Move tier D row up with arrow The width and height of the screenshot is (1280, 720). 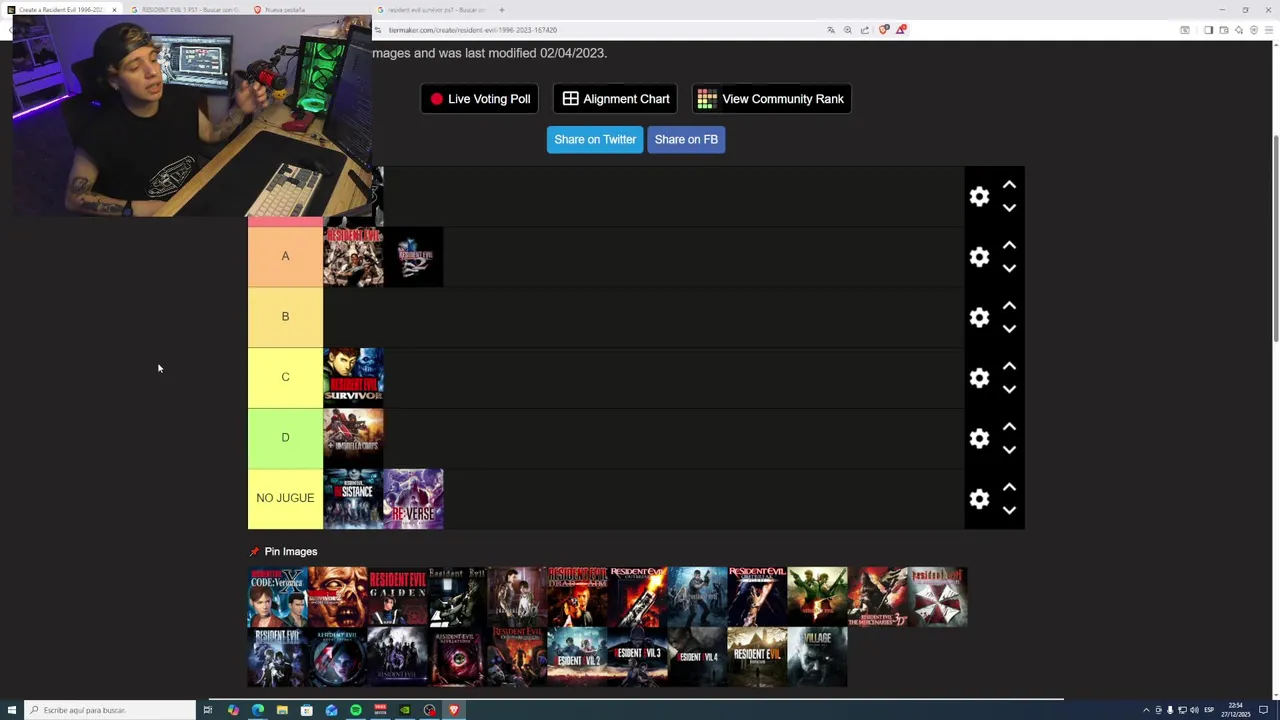(x=1009, y=426)
